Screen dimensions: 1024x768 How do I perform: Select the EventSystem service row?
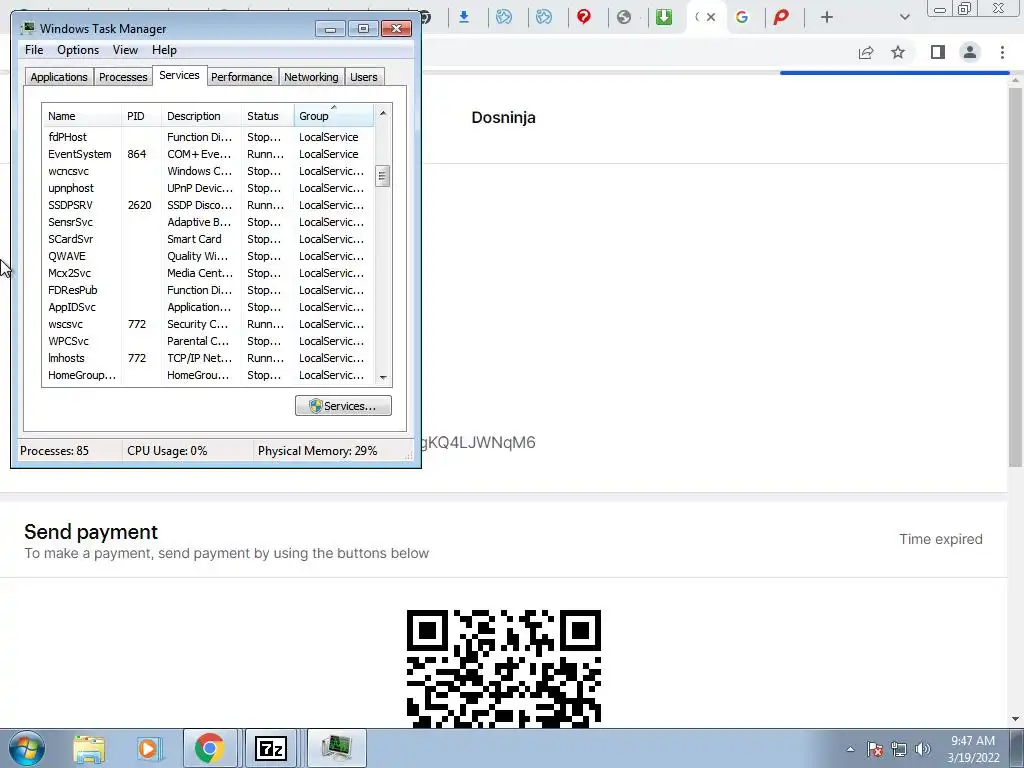click(208, 154)
